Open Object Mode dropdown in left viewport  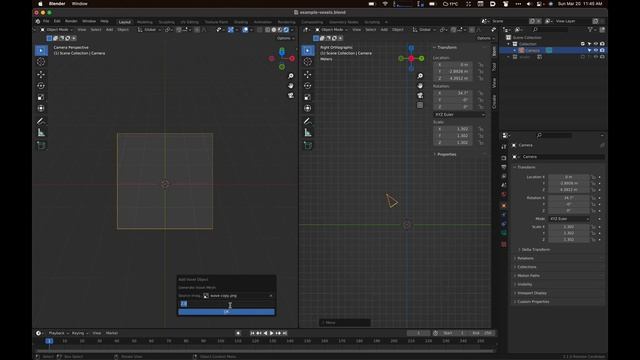pos(56,30)
